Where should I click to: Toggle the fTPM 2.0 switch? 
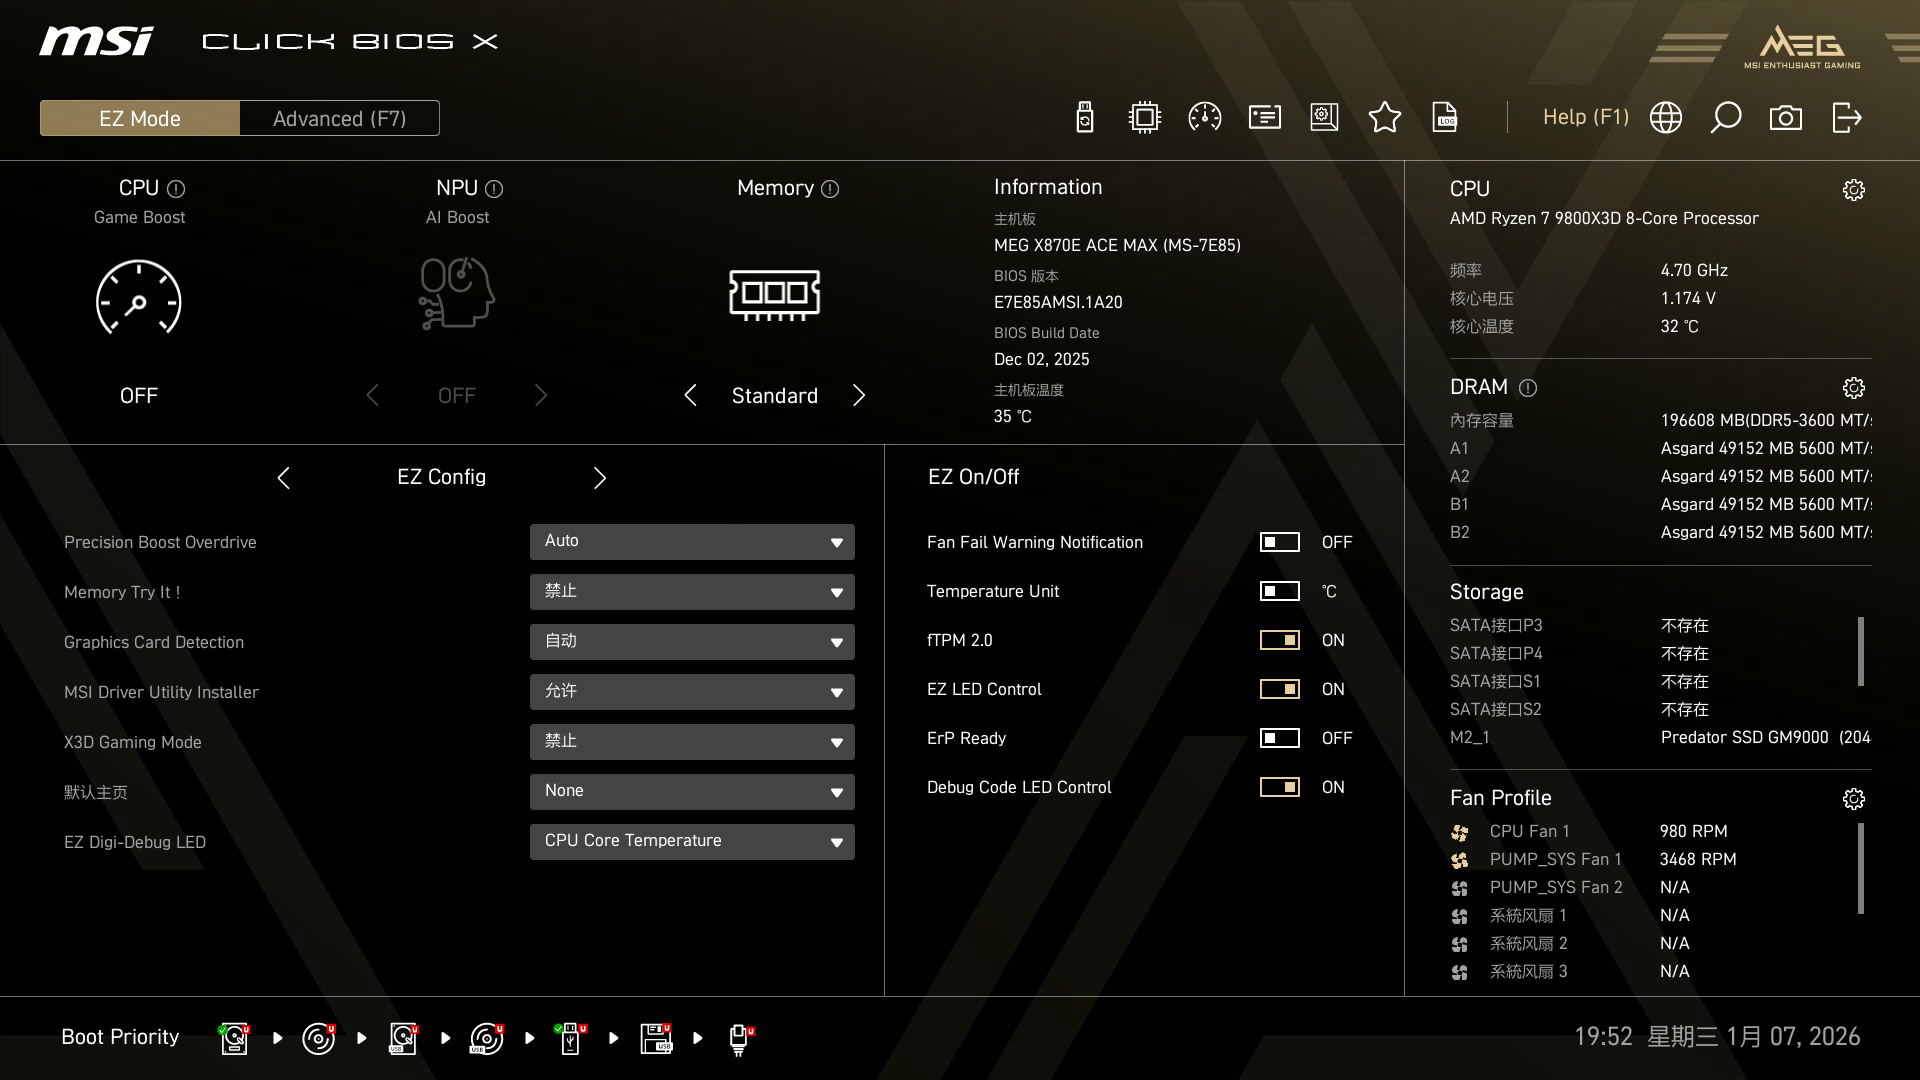click(x=1279, y=640)
